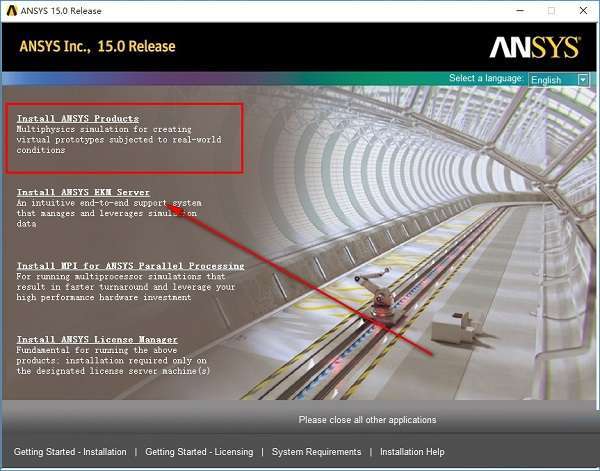Click the Please close all other applications text
600x471 pixels.
[367, 420]
